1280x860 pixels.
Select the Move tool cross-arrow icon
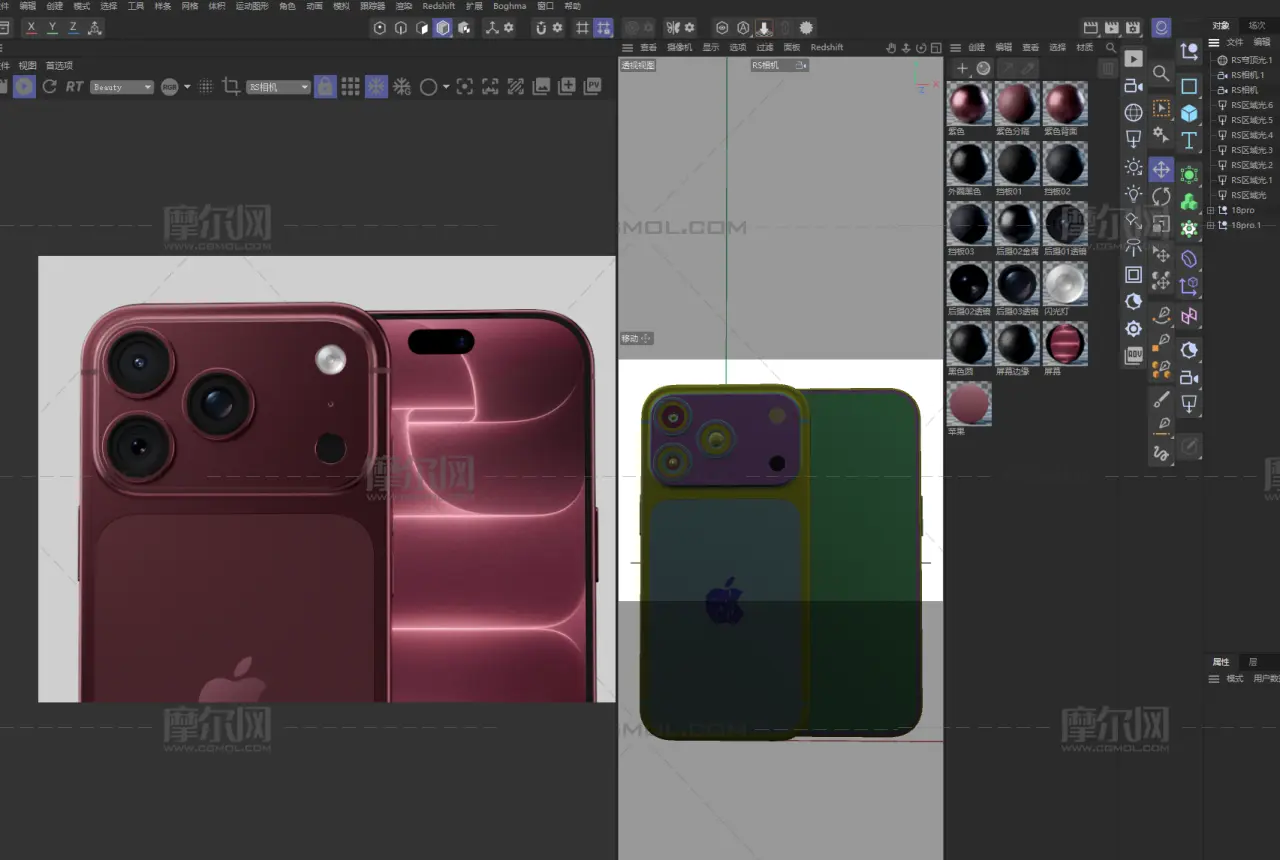point(1161,170)
